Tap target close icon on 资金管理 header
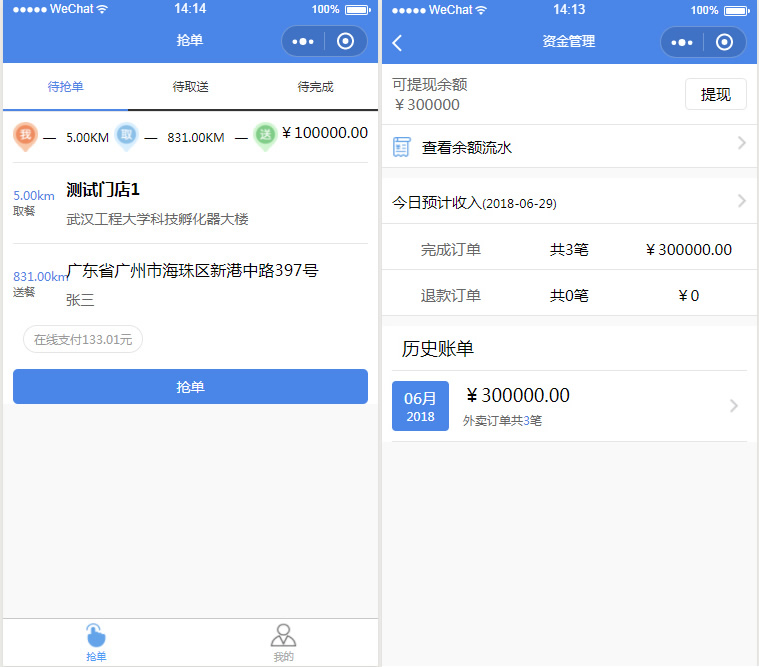759x667 pixels. [725, 42]
